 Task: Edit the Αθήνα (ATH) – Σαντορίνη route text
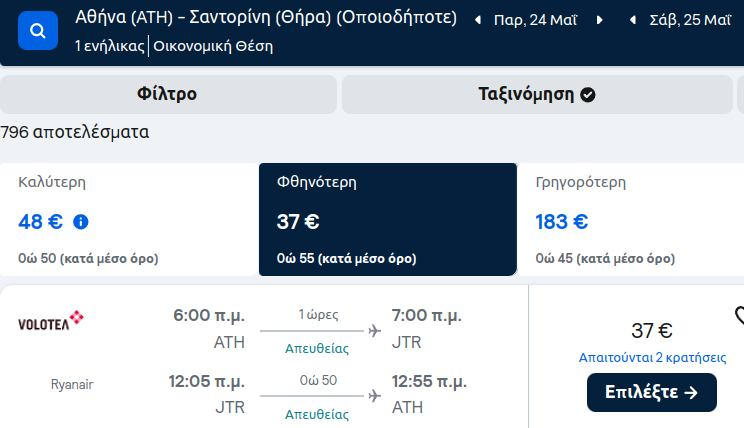tap(266, 18)
